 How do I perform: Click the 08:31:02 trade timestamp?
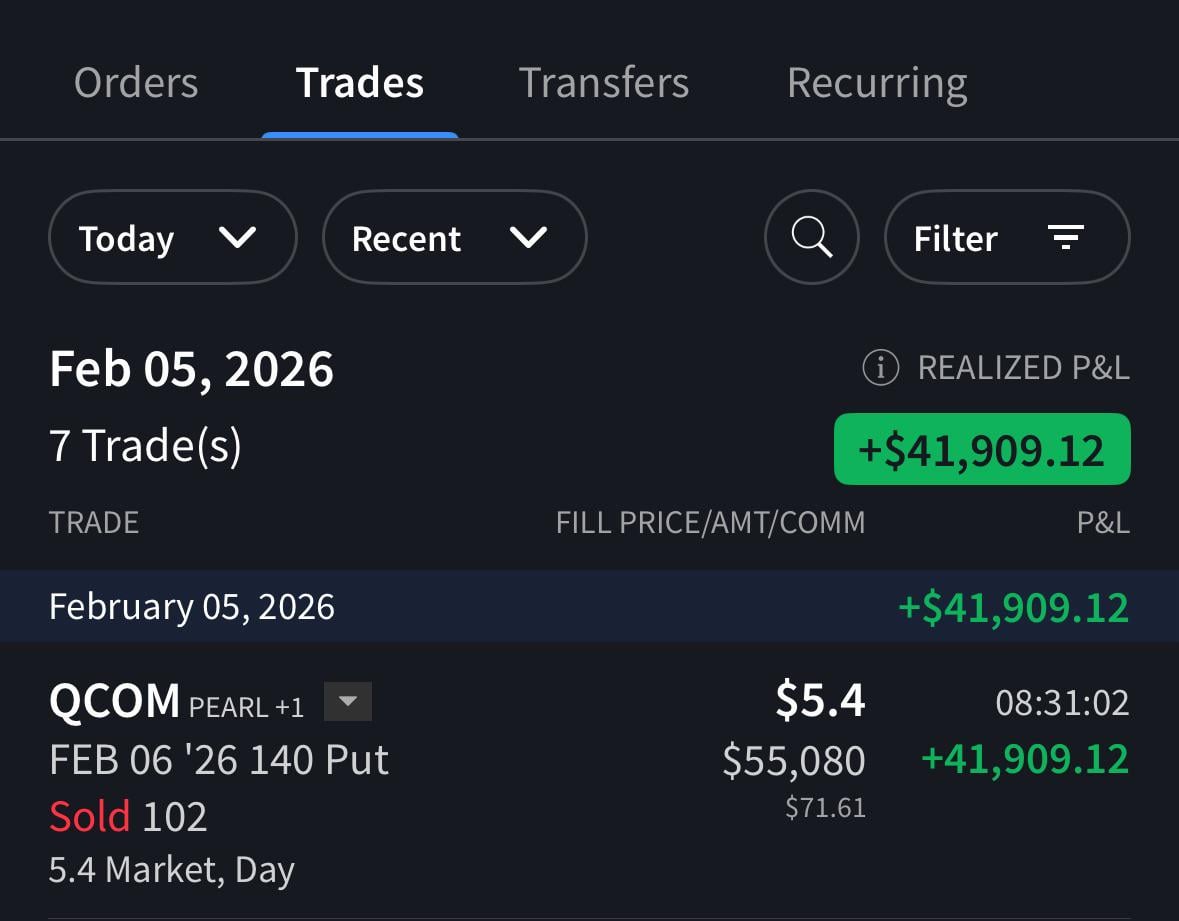click(x=1062, y=703)
